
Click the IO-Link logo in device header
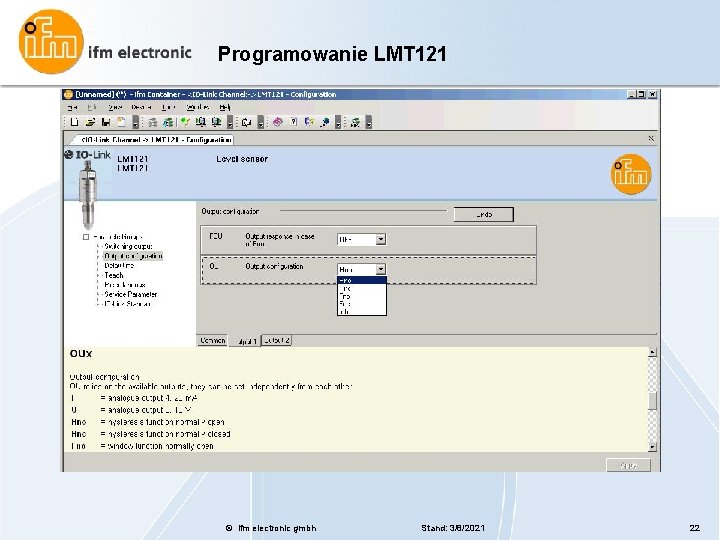click(x=88, y=155)
